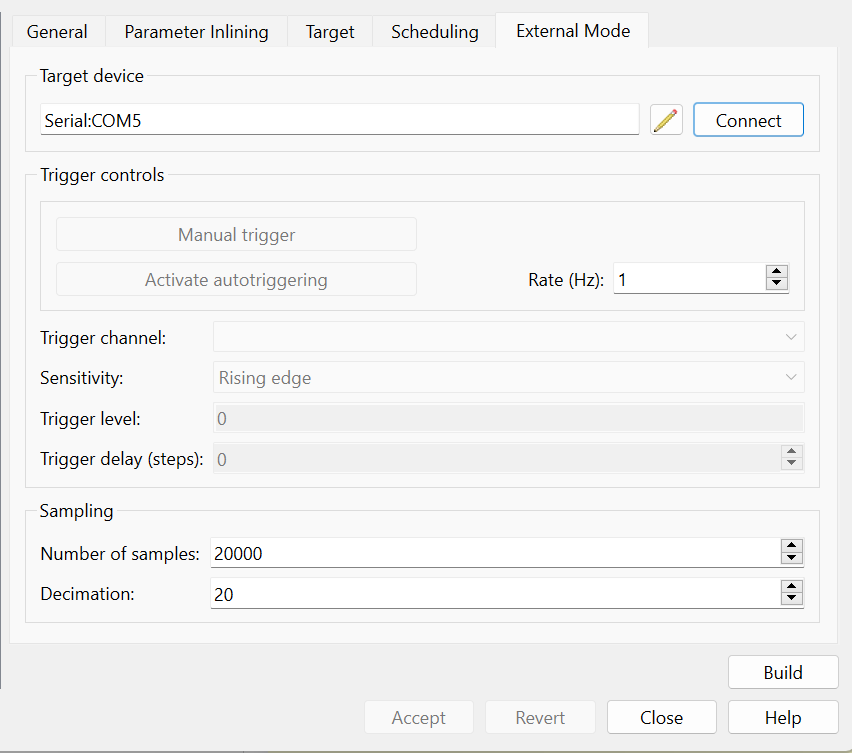
Task: Click the Build button
Action: (783, 672)
